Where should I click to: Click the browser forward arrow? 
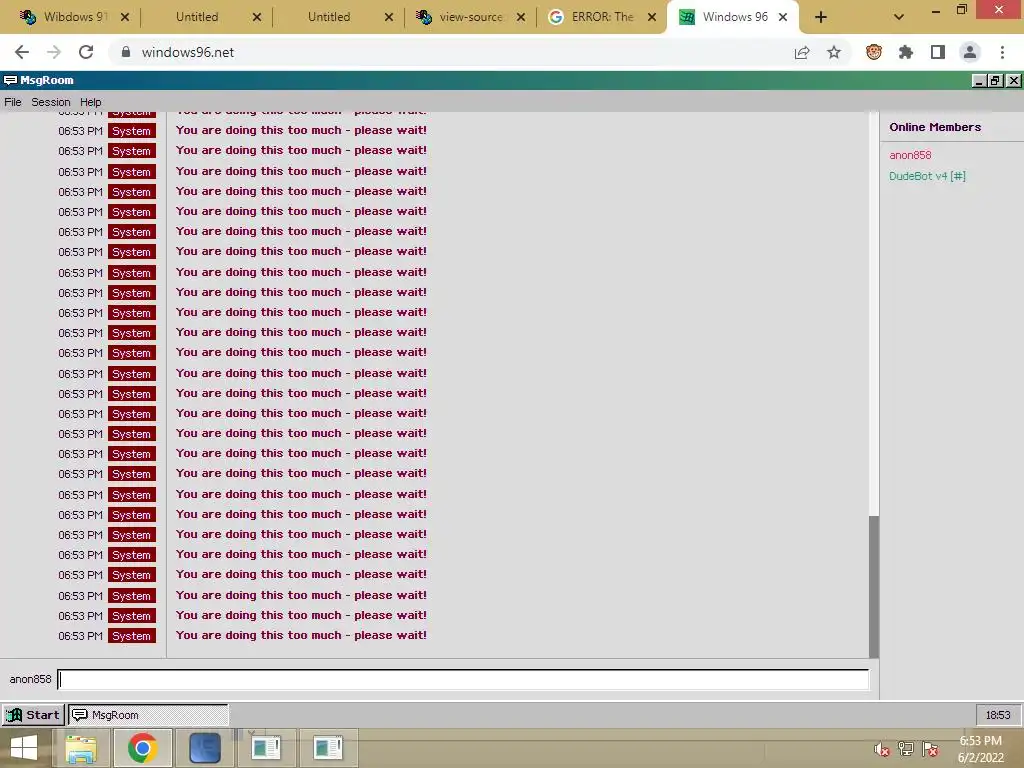tap(54, 52)
